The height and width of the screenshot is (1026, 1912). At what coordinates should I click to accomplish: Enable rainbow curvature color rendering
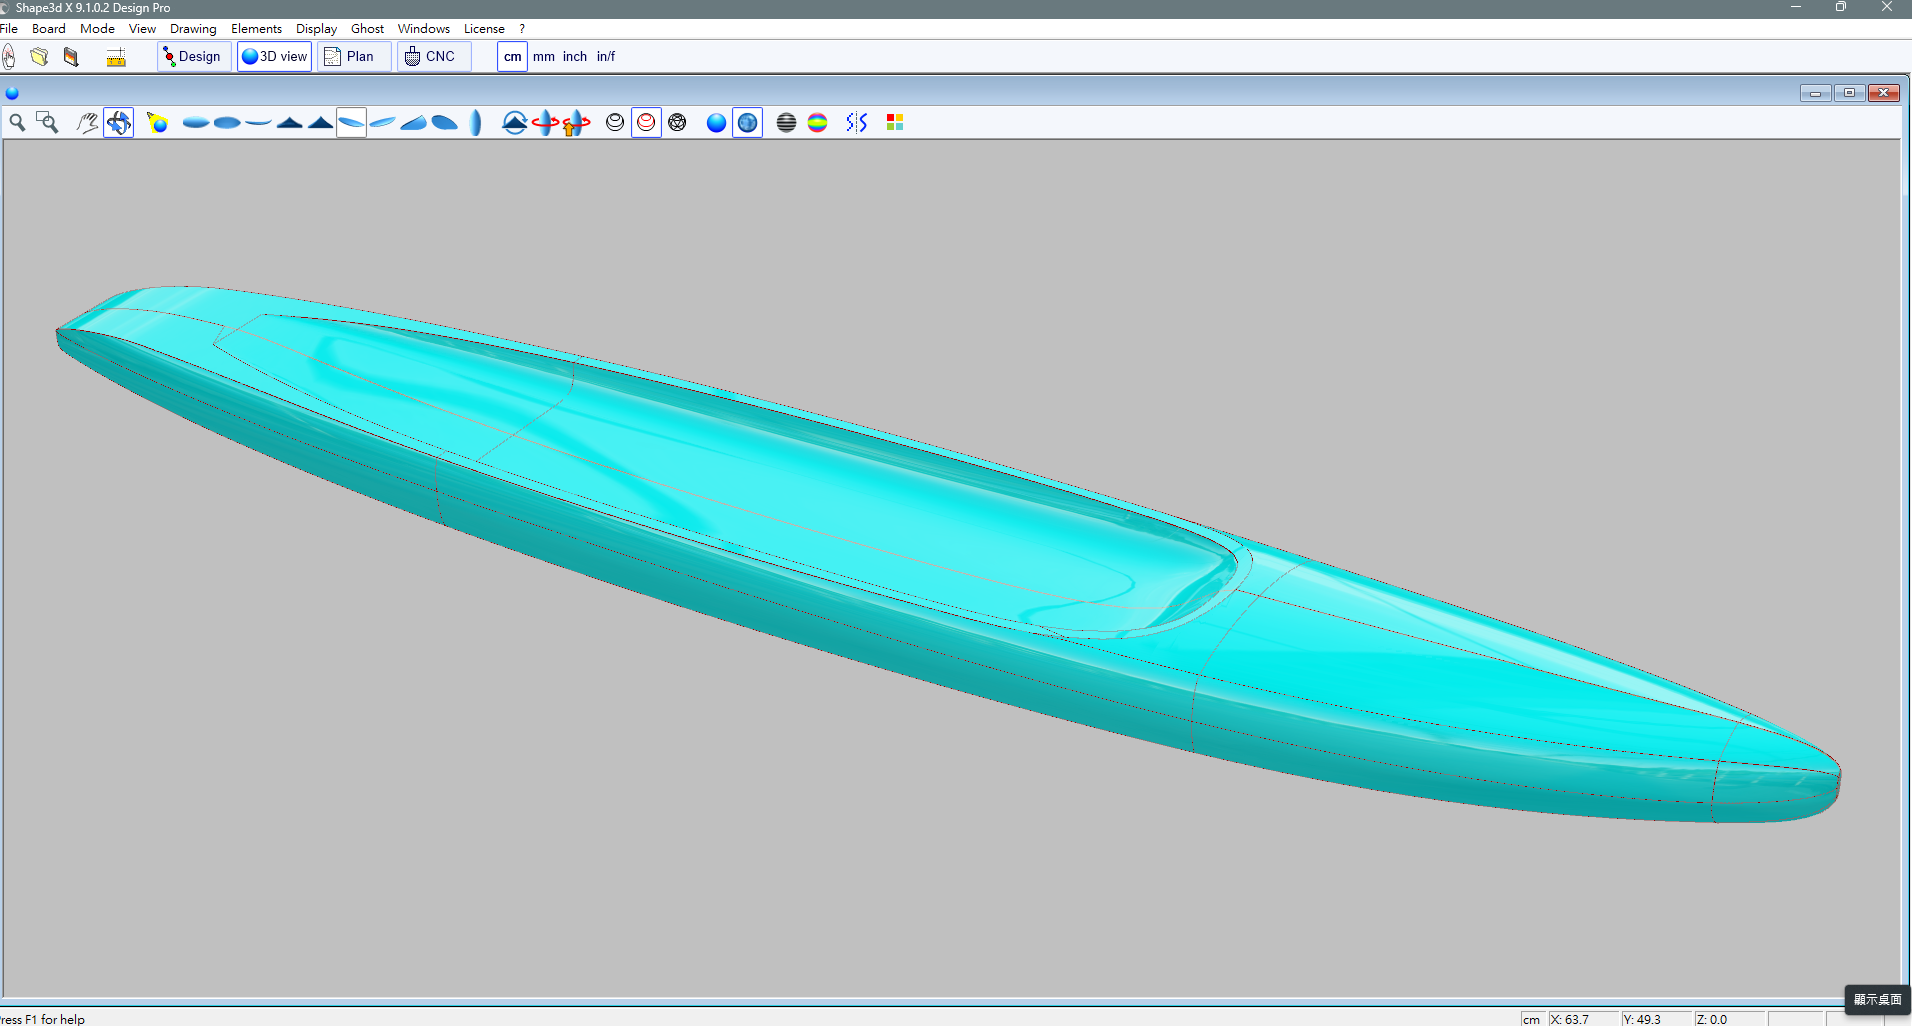pos(817,122)
